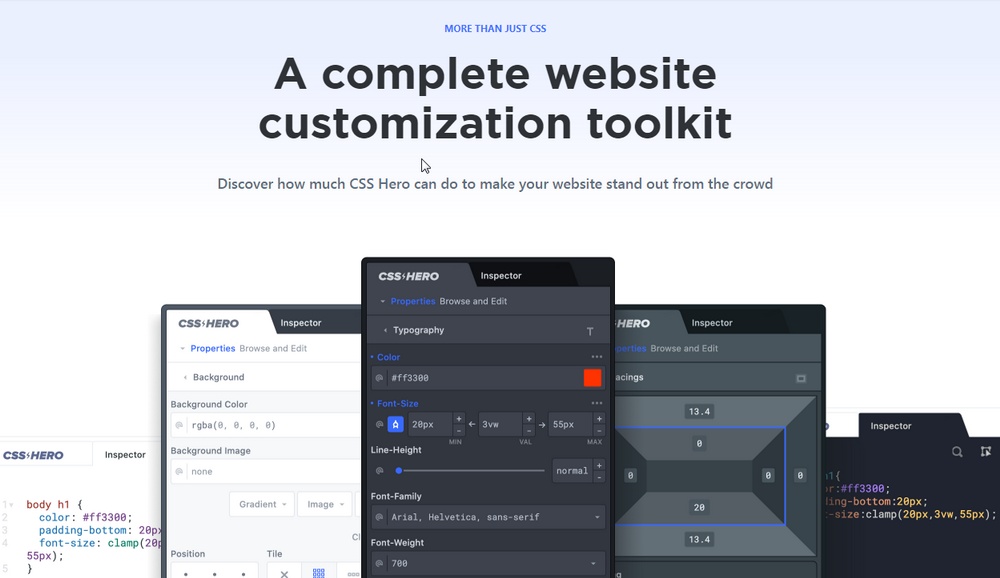Click the CSS Hero logo on the white code editor

point(33,456)
